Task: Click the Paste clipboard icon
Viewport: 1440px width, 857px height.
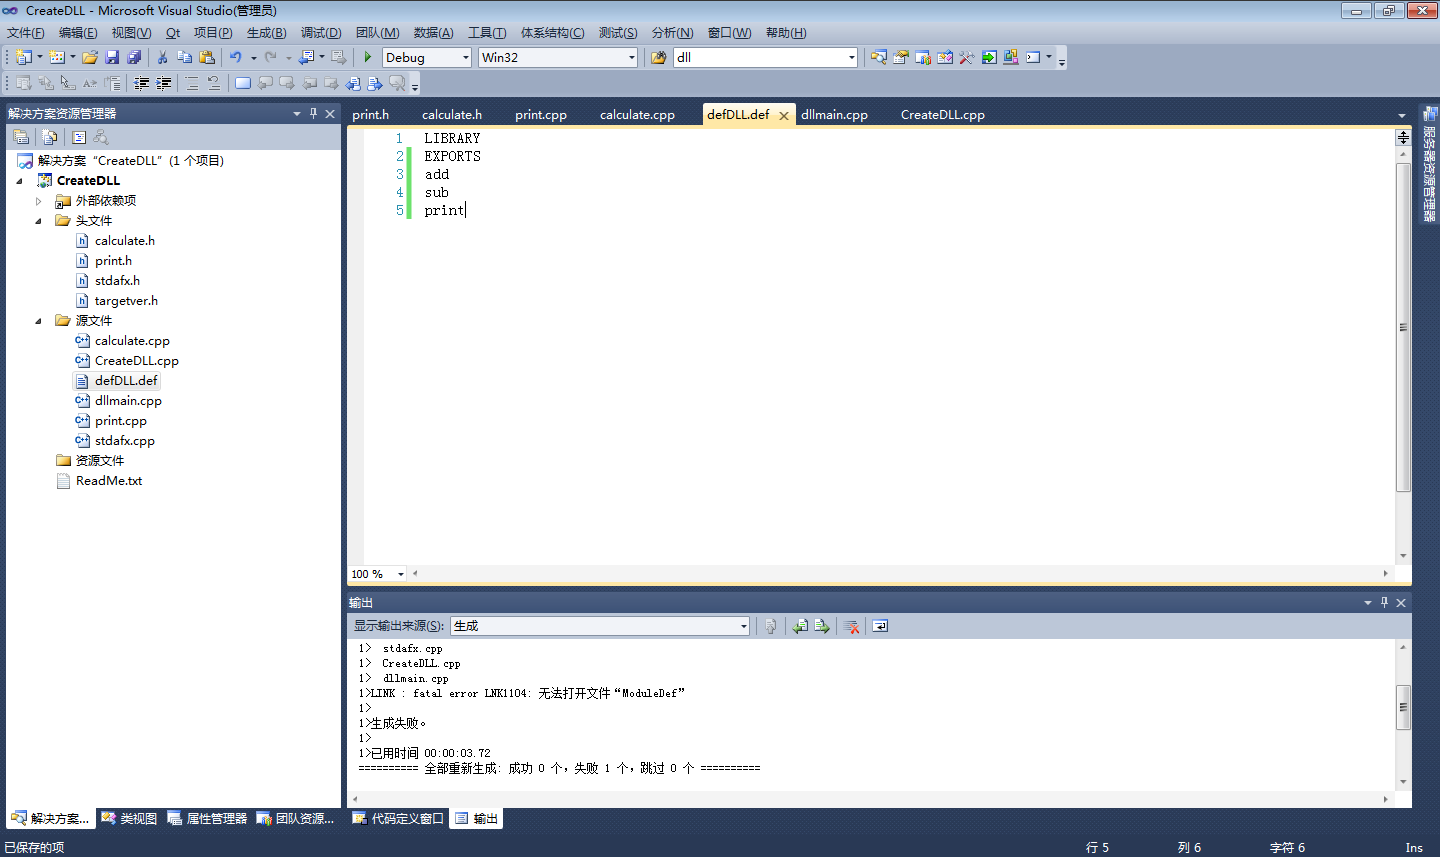Action: point(207,57)
